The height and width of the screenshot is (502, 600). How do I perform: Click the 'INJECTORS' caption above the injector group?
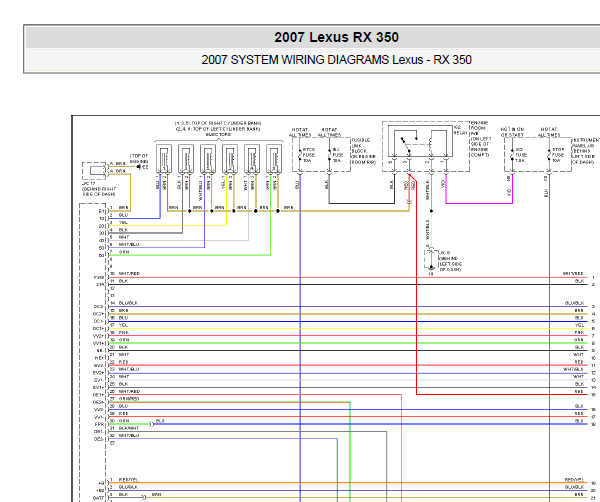pyautogui.click(x=218, y=135)
